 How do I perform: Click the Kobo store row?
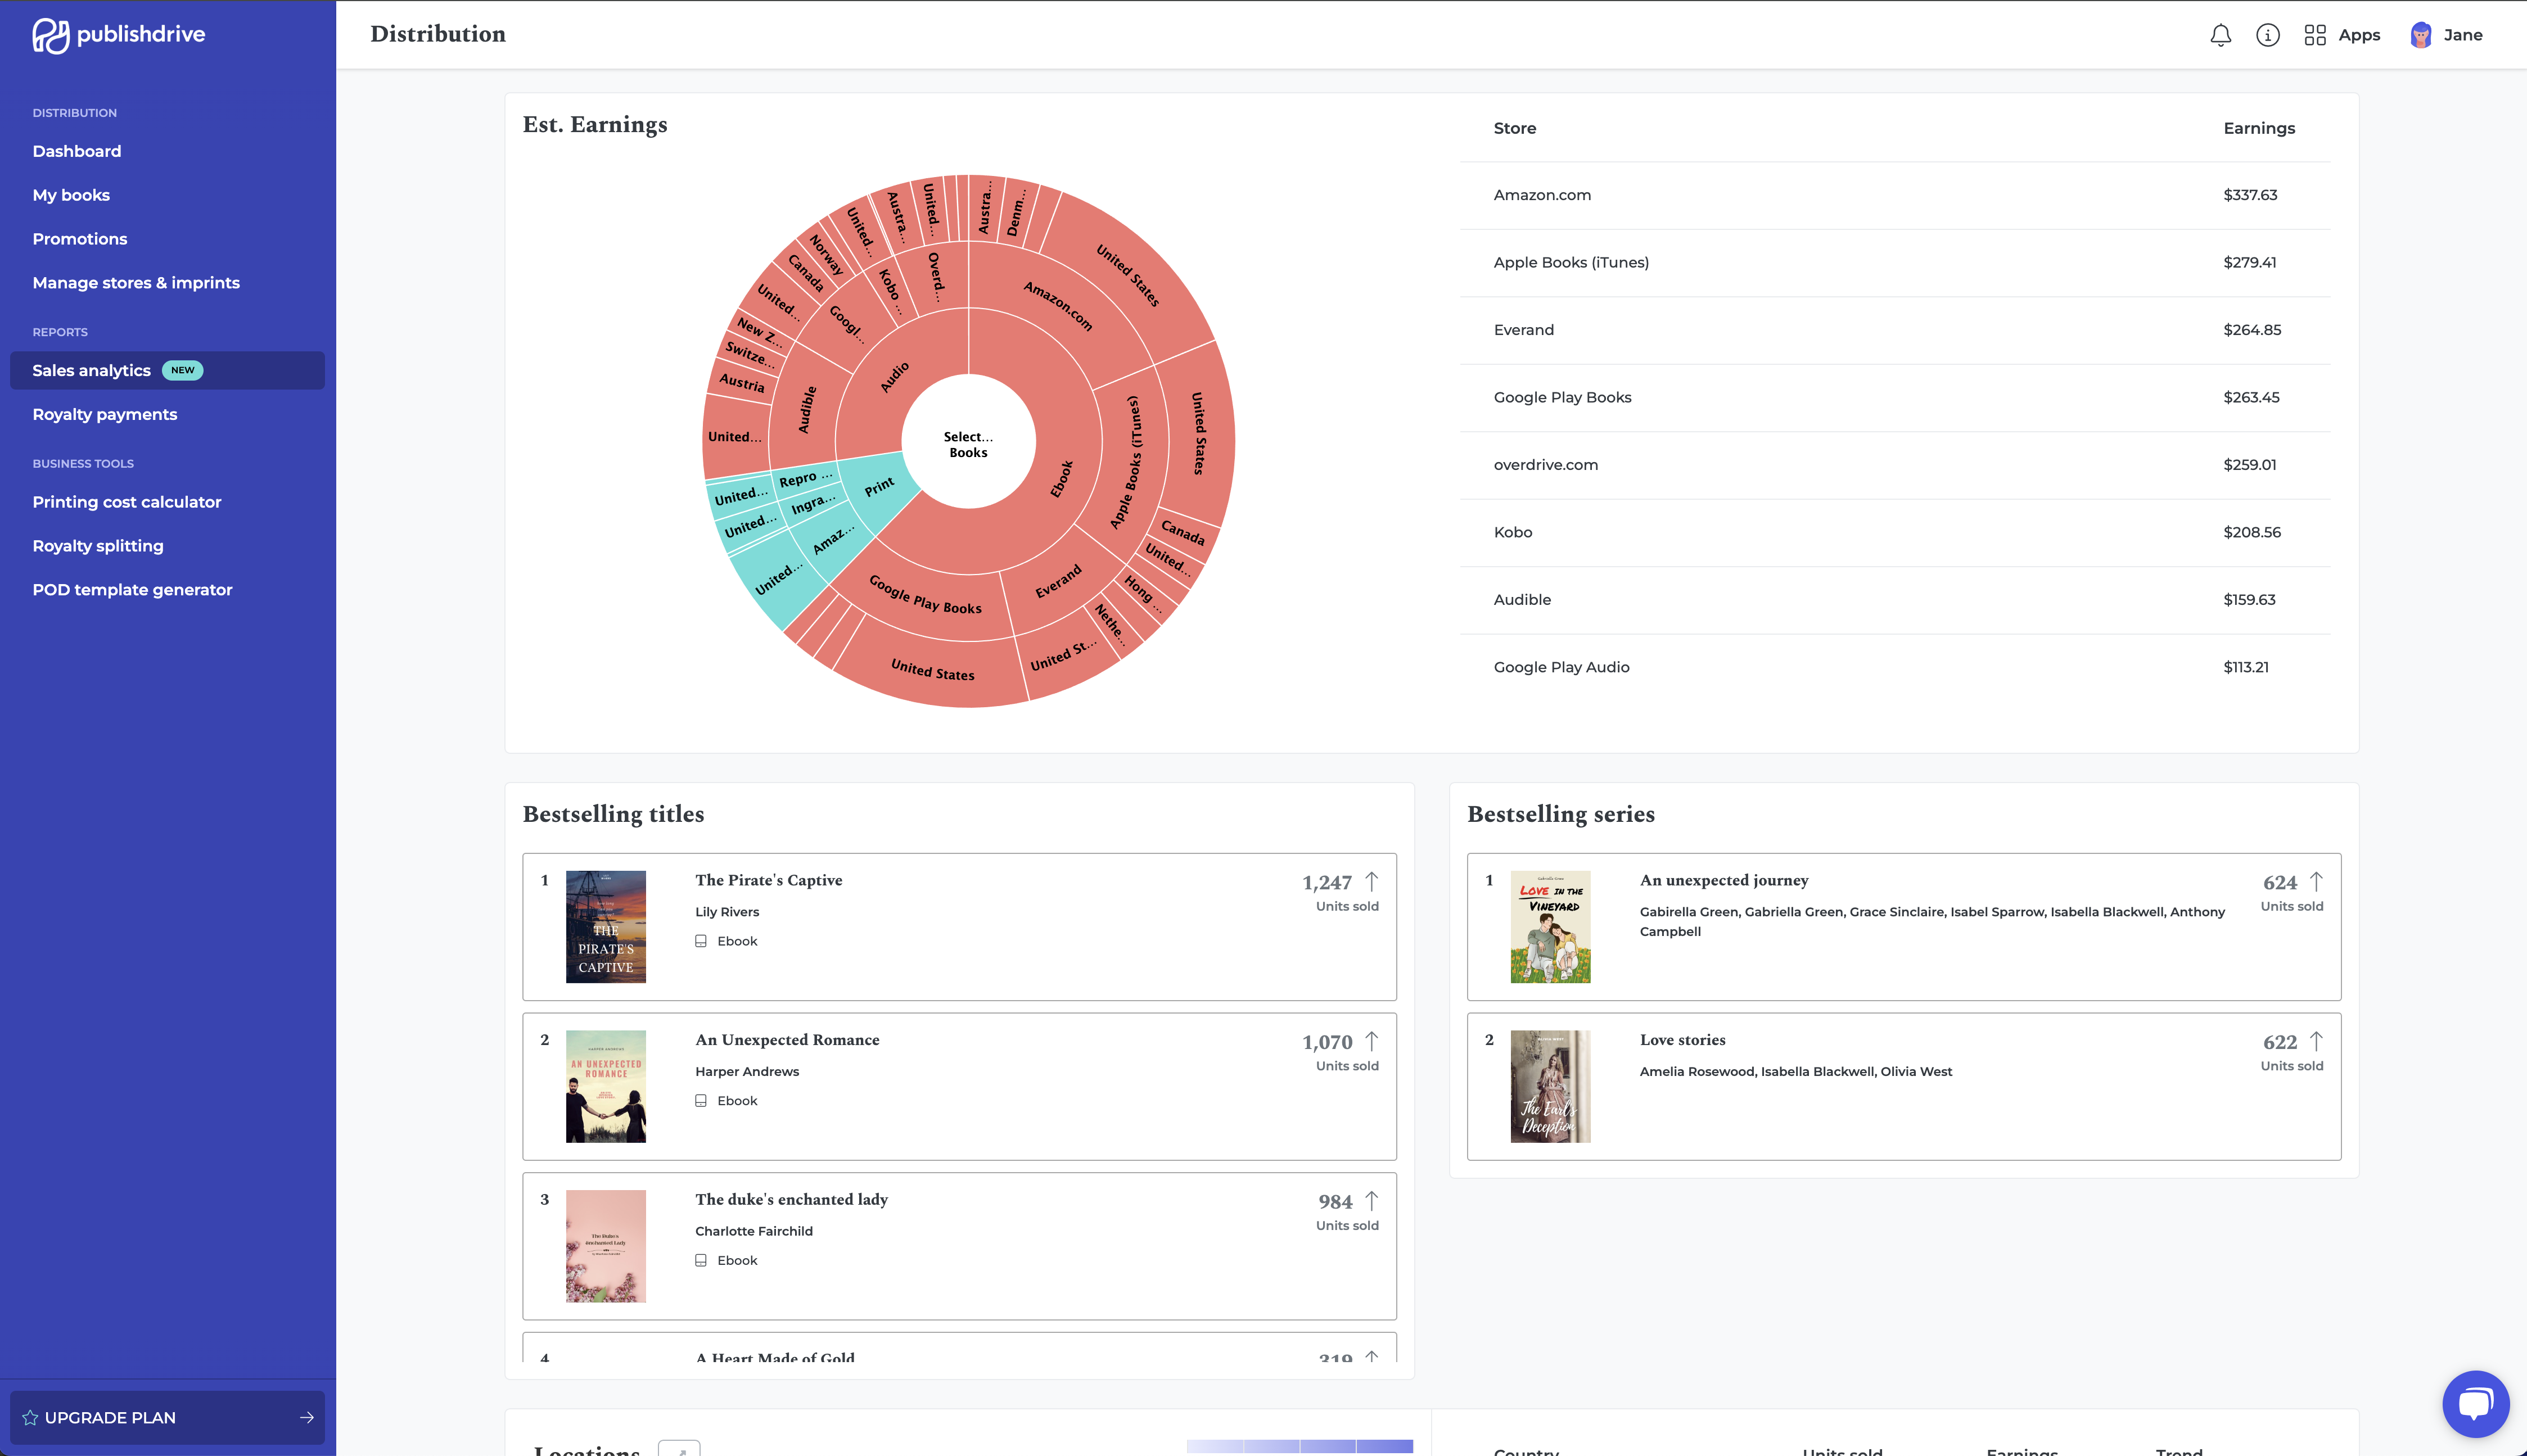(1894, 532)
